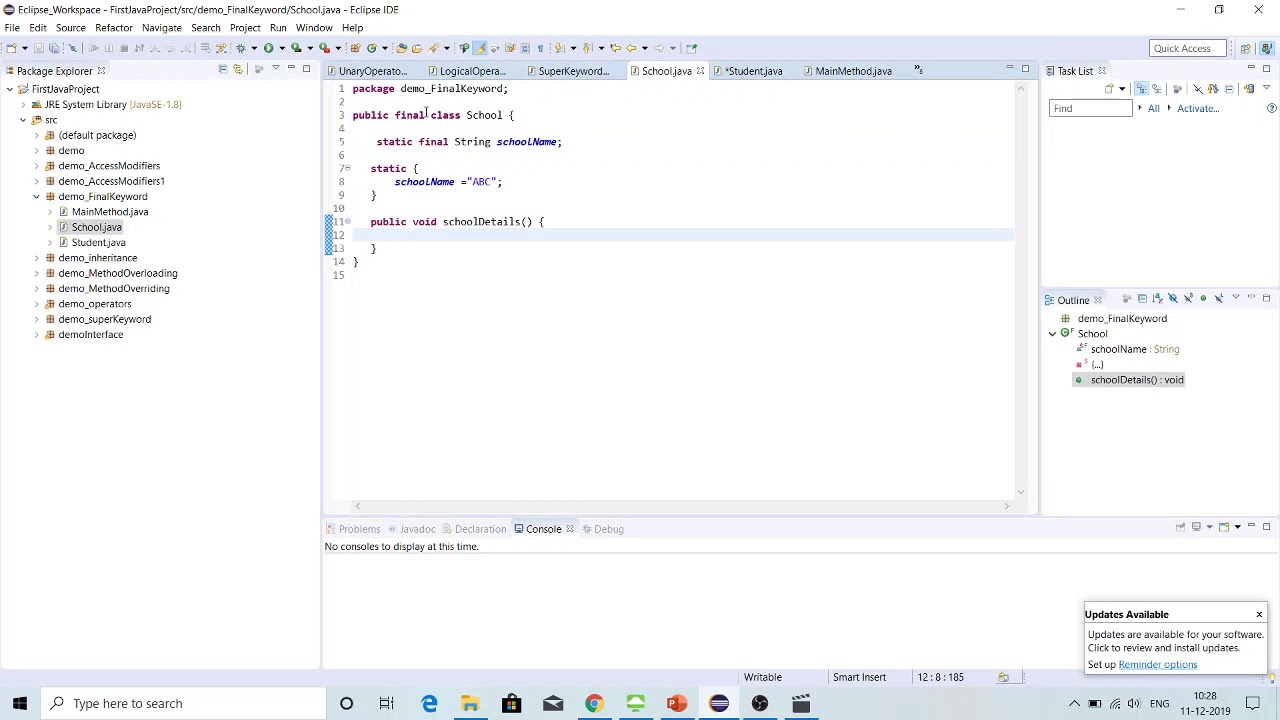Toggle Link with Editor in Package Explorer
The height and width of the screenshot is (720, 1280).
click(x=238, y=69)
